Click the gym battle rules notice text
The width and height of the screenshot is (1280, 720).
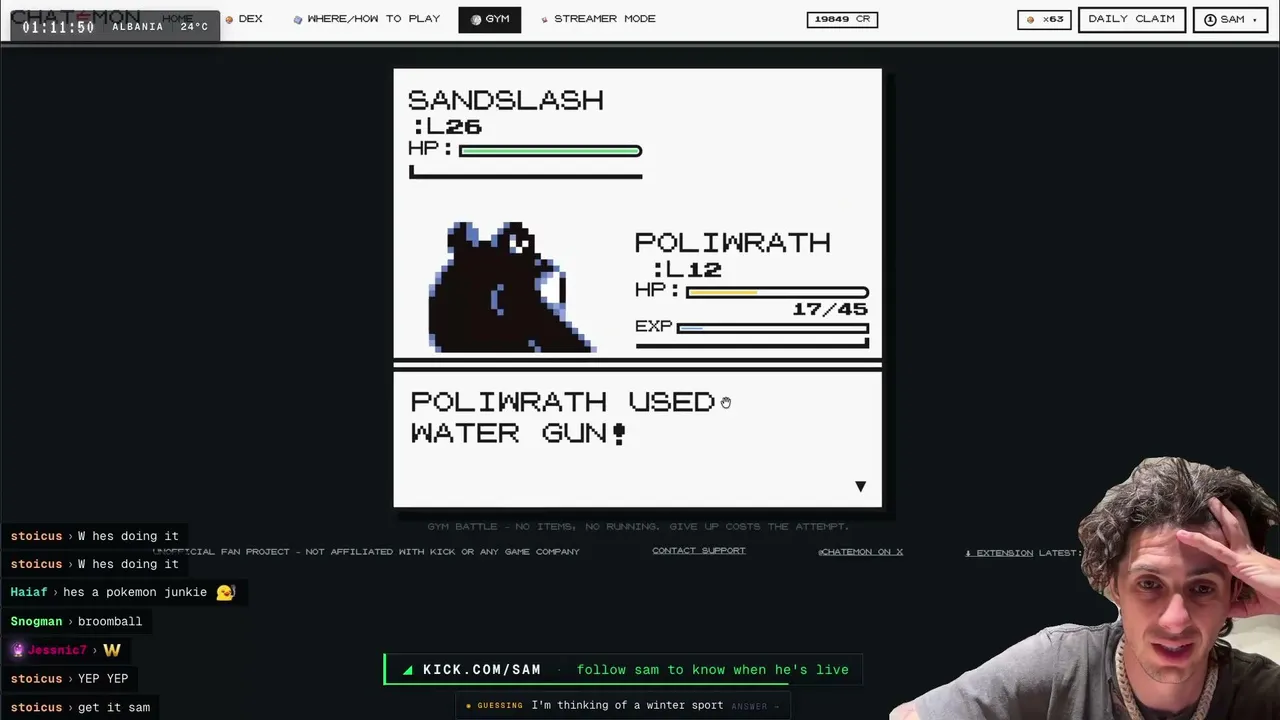638,527
